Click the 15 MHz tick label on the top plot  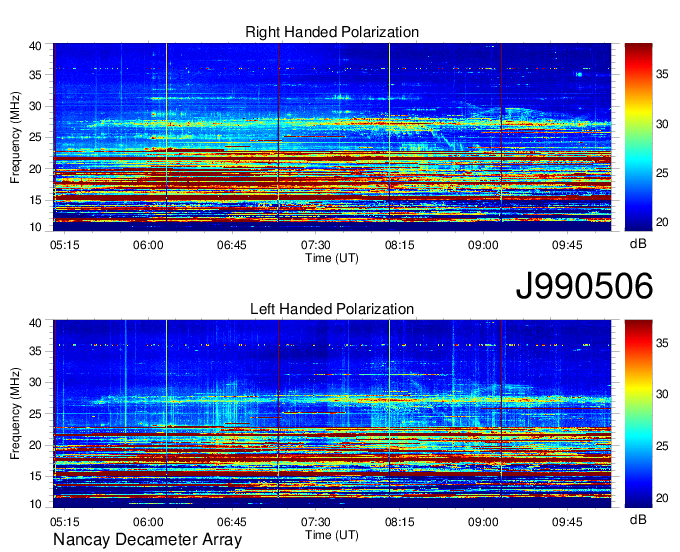click(x=36, y=200)
